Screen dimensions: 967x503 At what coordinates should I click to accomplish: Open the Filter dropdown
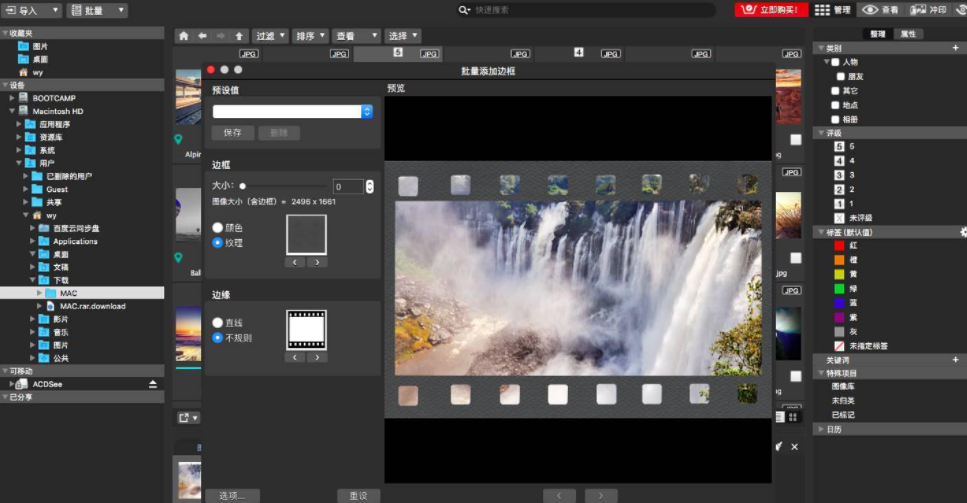(270, 36)
